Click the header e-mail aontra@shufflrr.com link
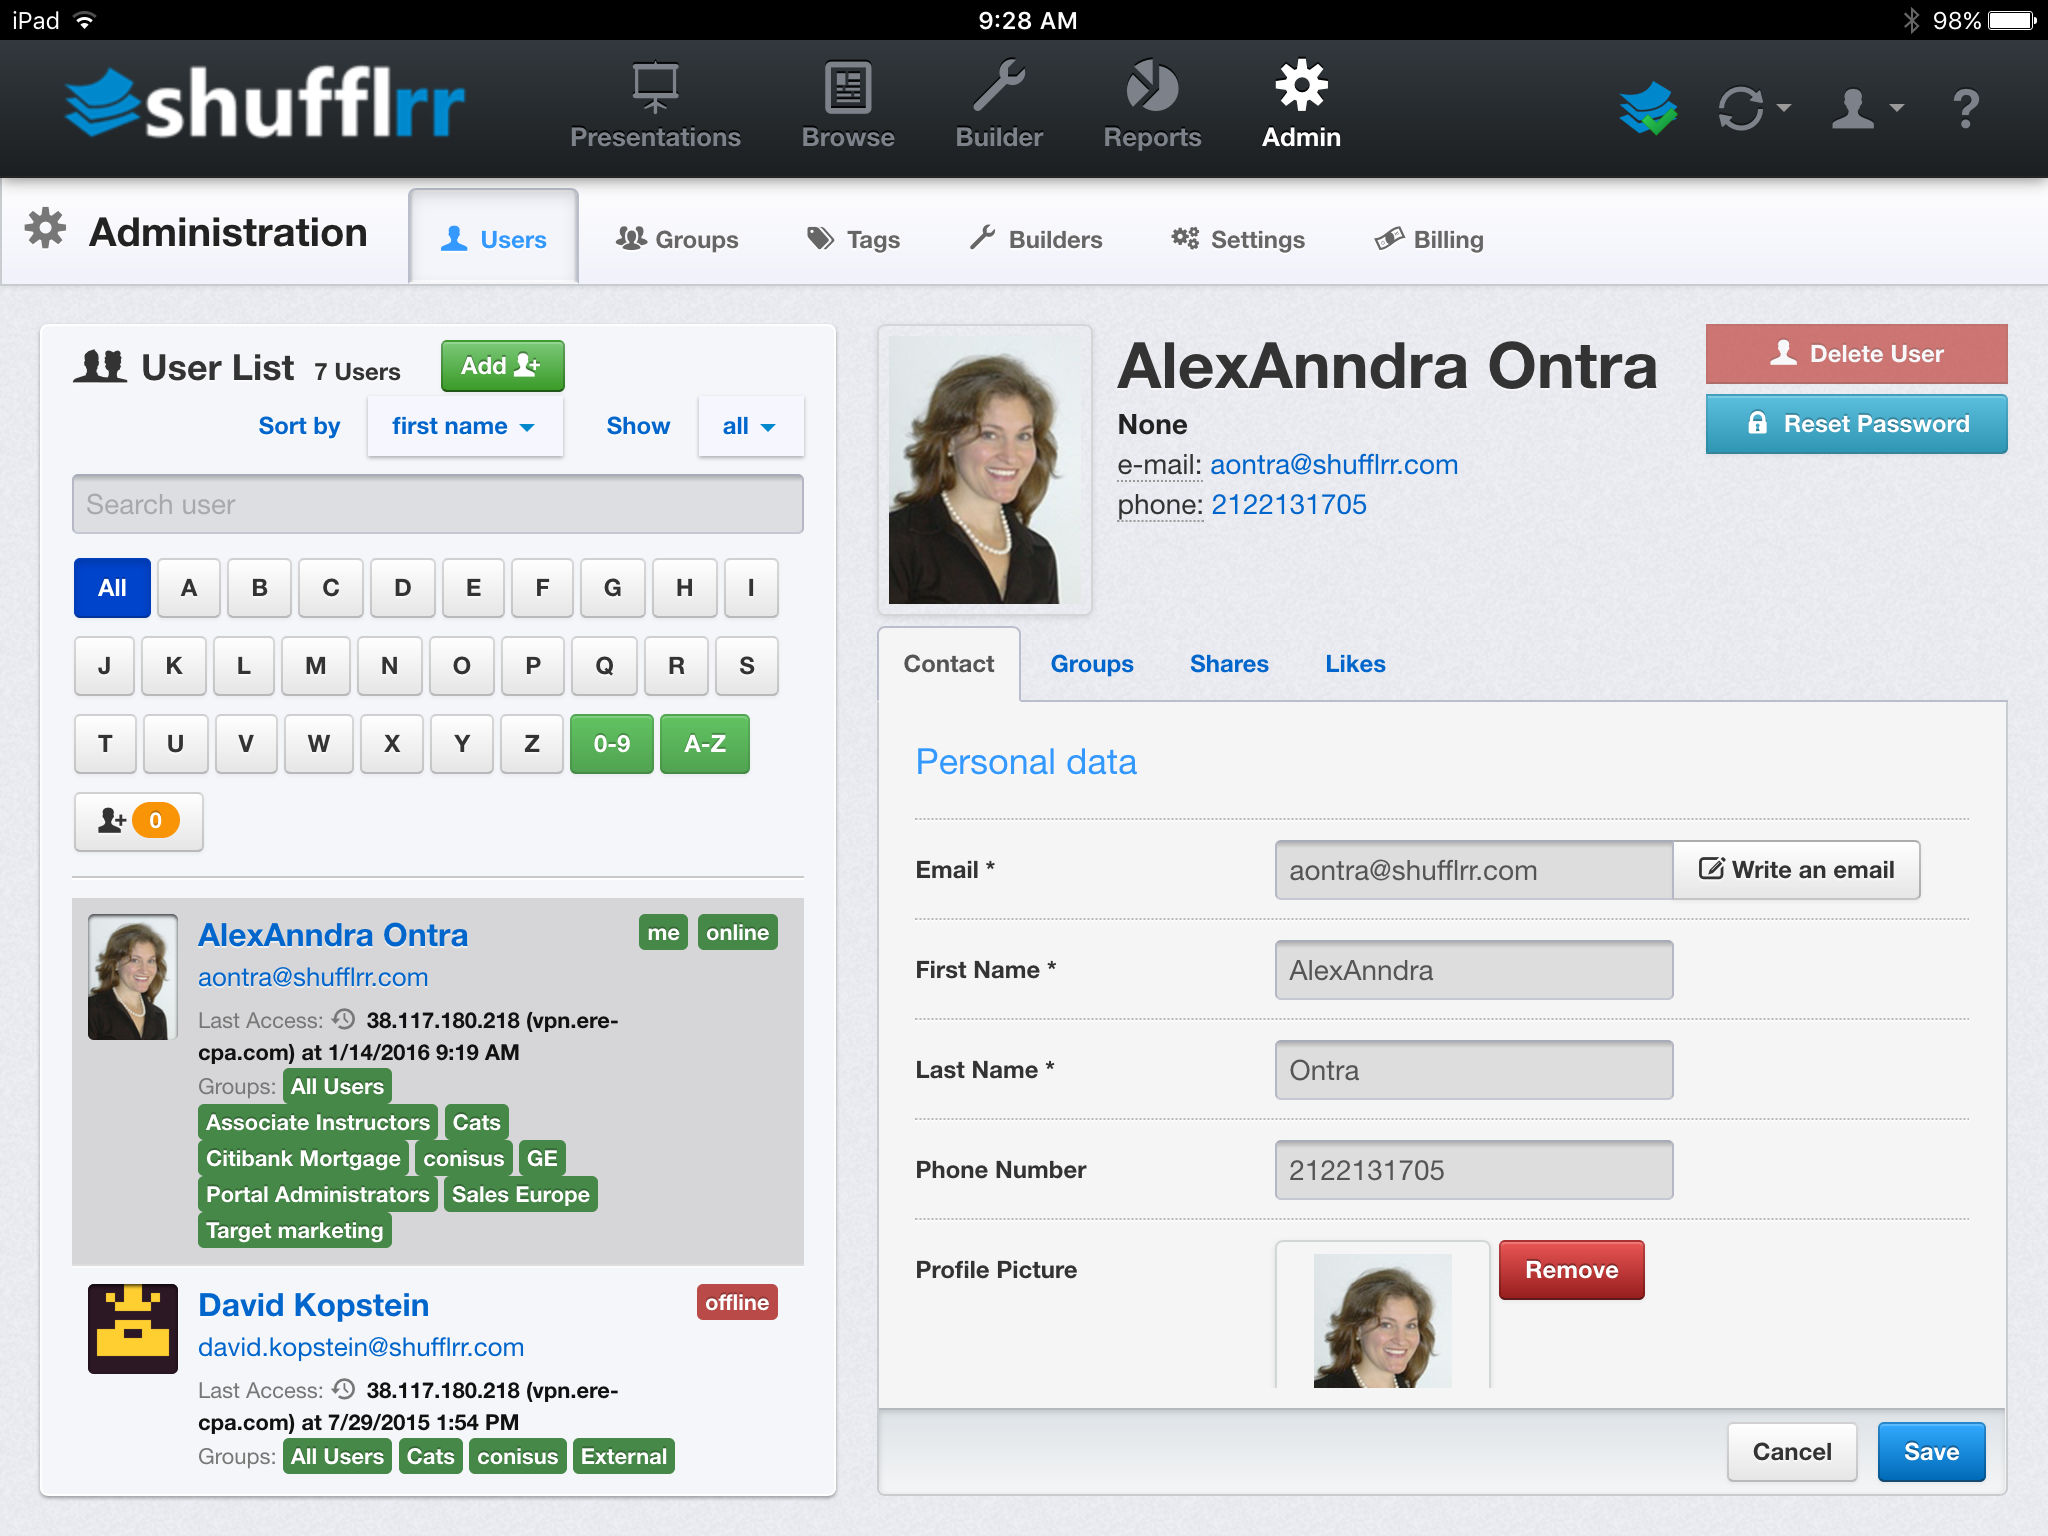Viewport: 2048px width, 1536px height. coord(1334,464)
